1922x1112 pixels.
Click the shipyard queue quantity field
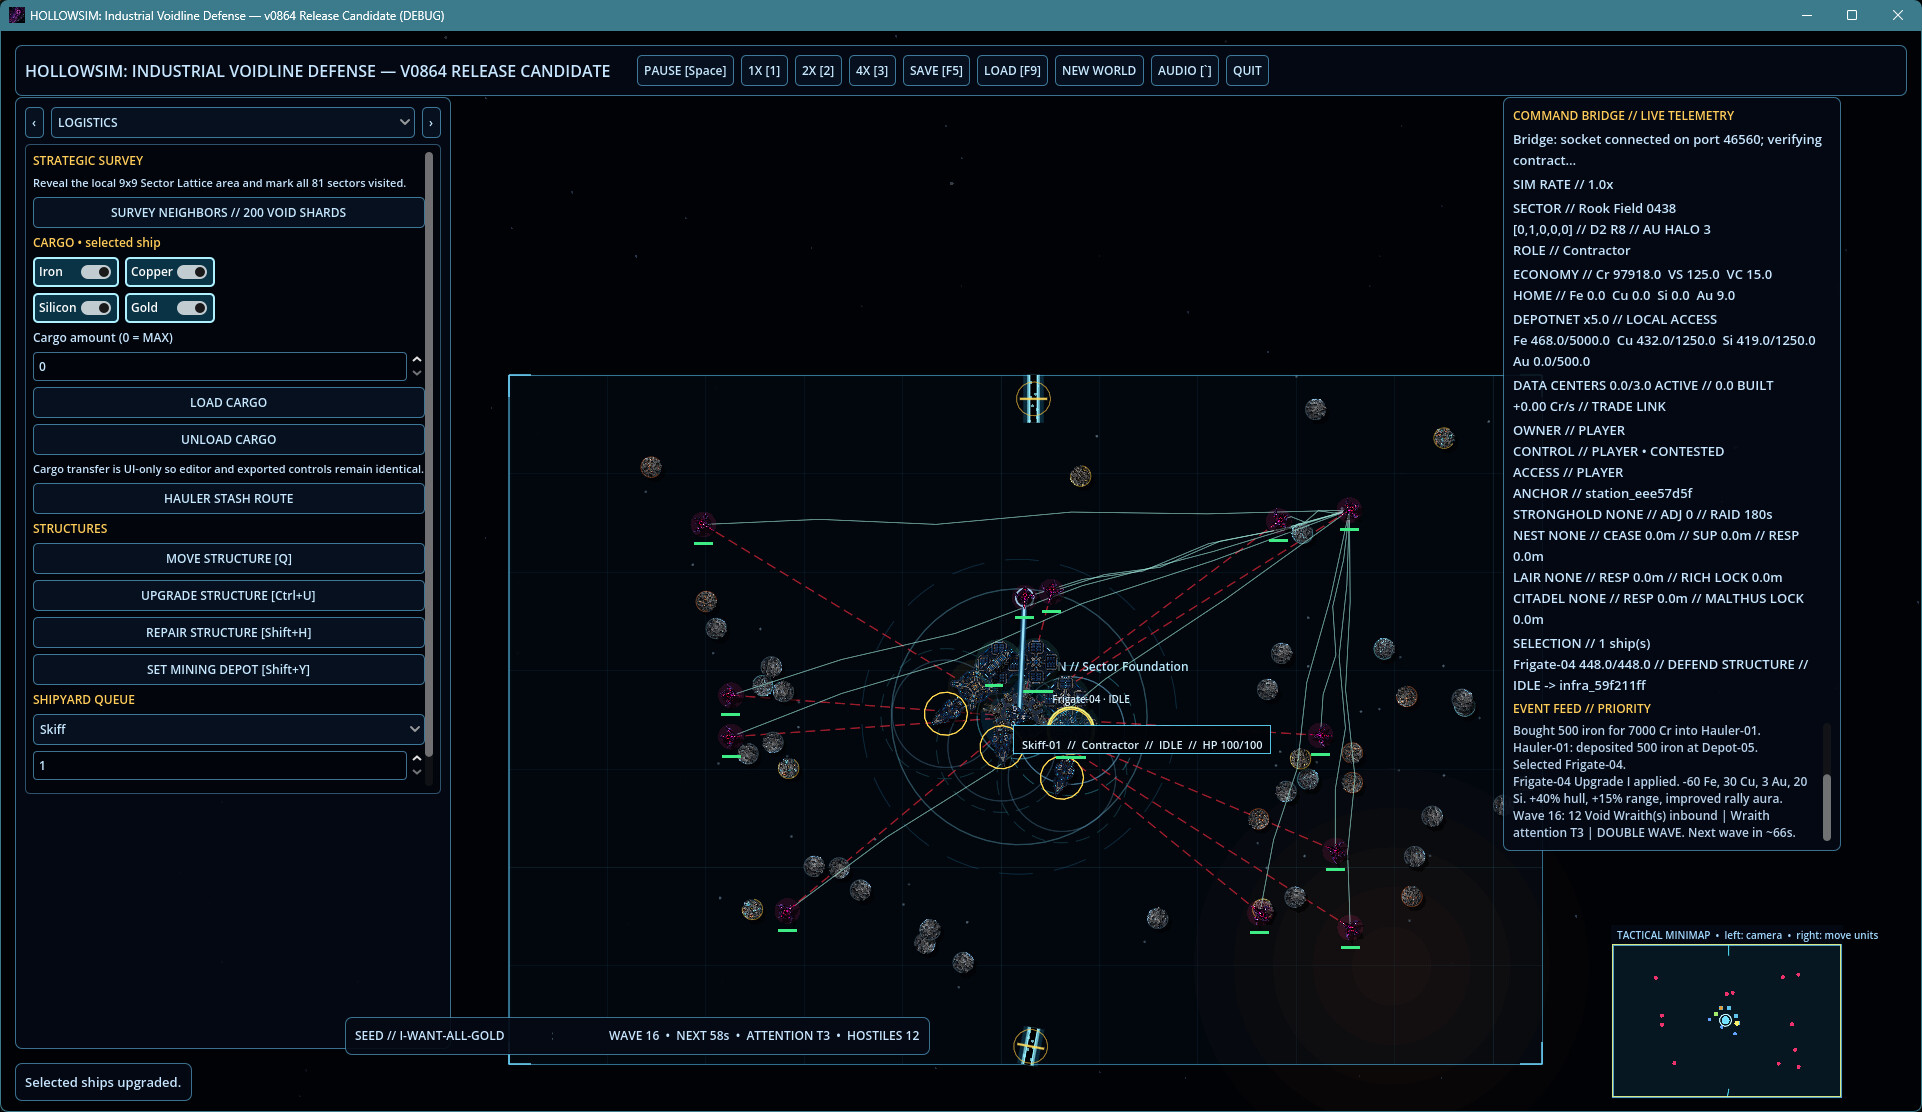point(220,766)
